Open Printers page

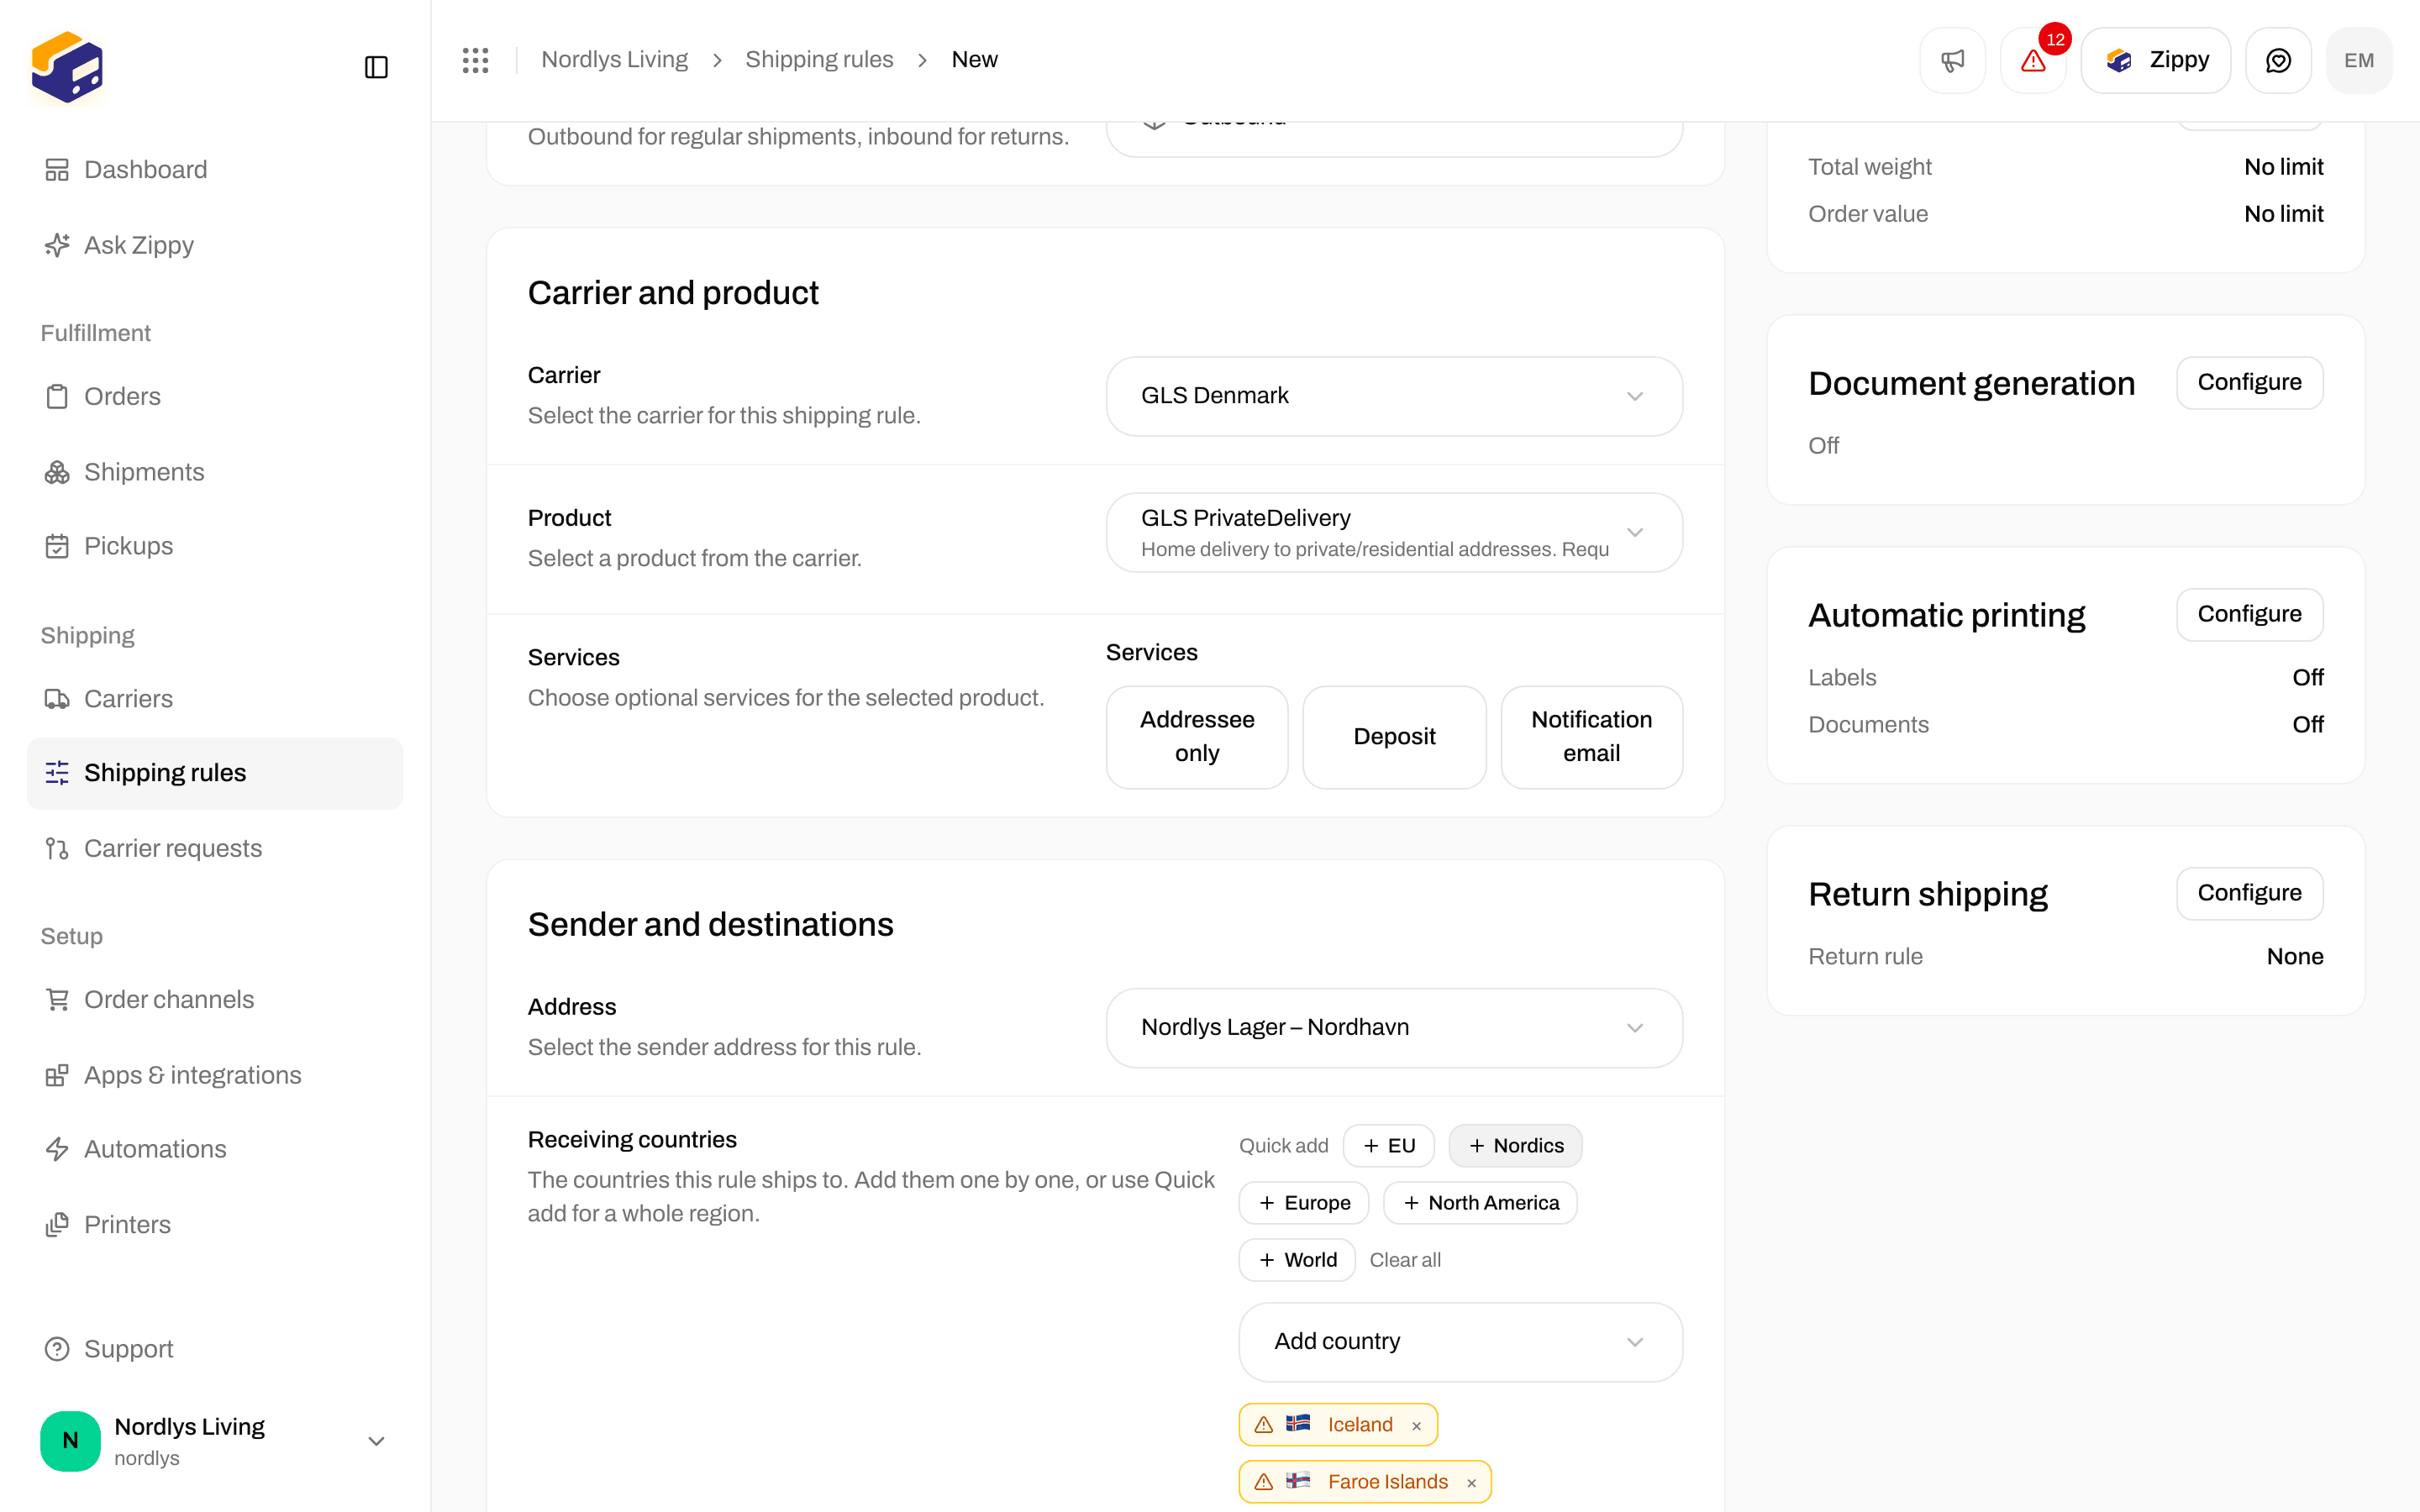click(x=215, y=1225)
